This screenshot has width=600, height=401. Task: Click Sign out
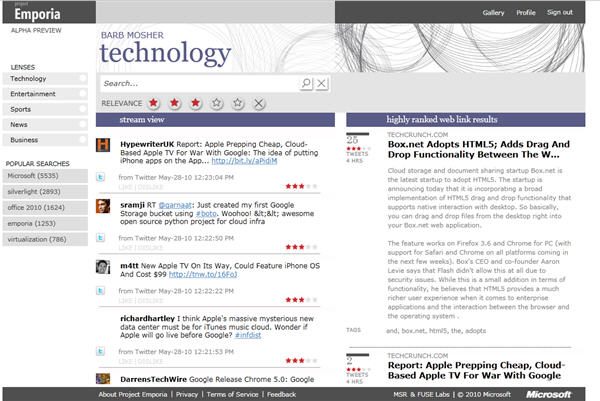[x=560, y=12]
